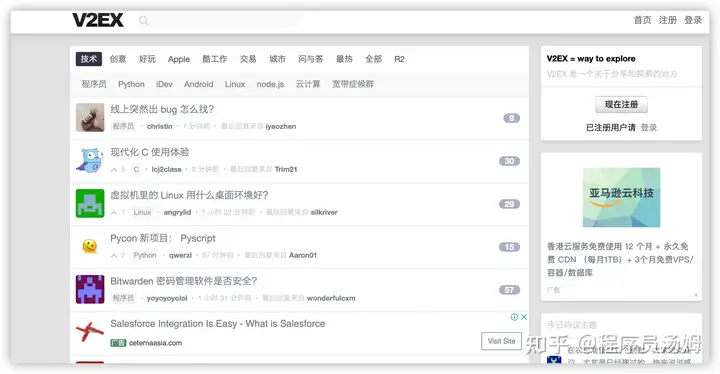Dismiss the 亚马逊云科技 sidebar ad
The width and height of the screenshot is (720, 374).
(x=696, y=295)
